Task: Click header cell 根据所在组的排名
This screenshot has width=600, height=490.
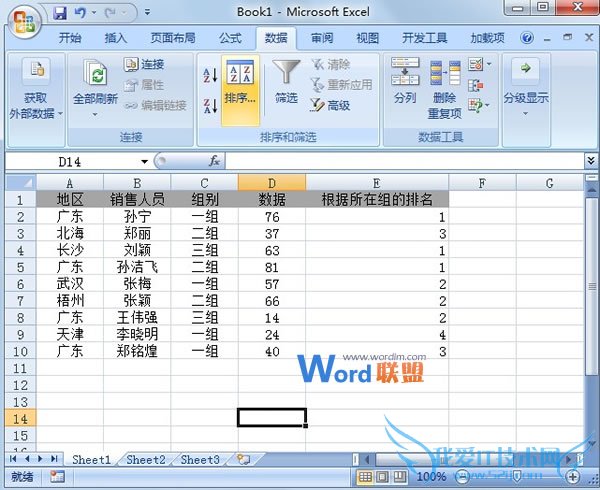Action: tap(377, 199)
